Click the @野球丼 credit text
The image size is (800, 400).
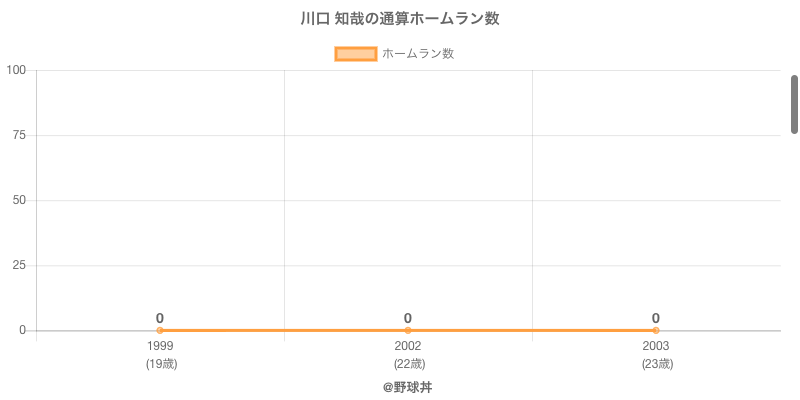point(407,387)
